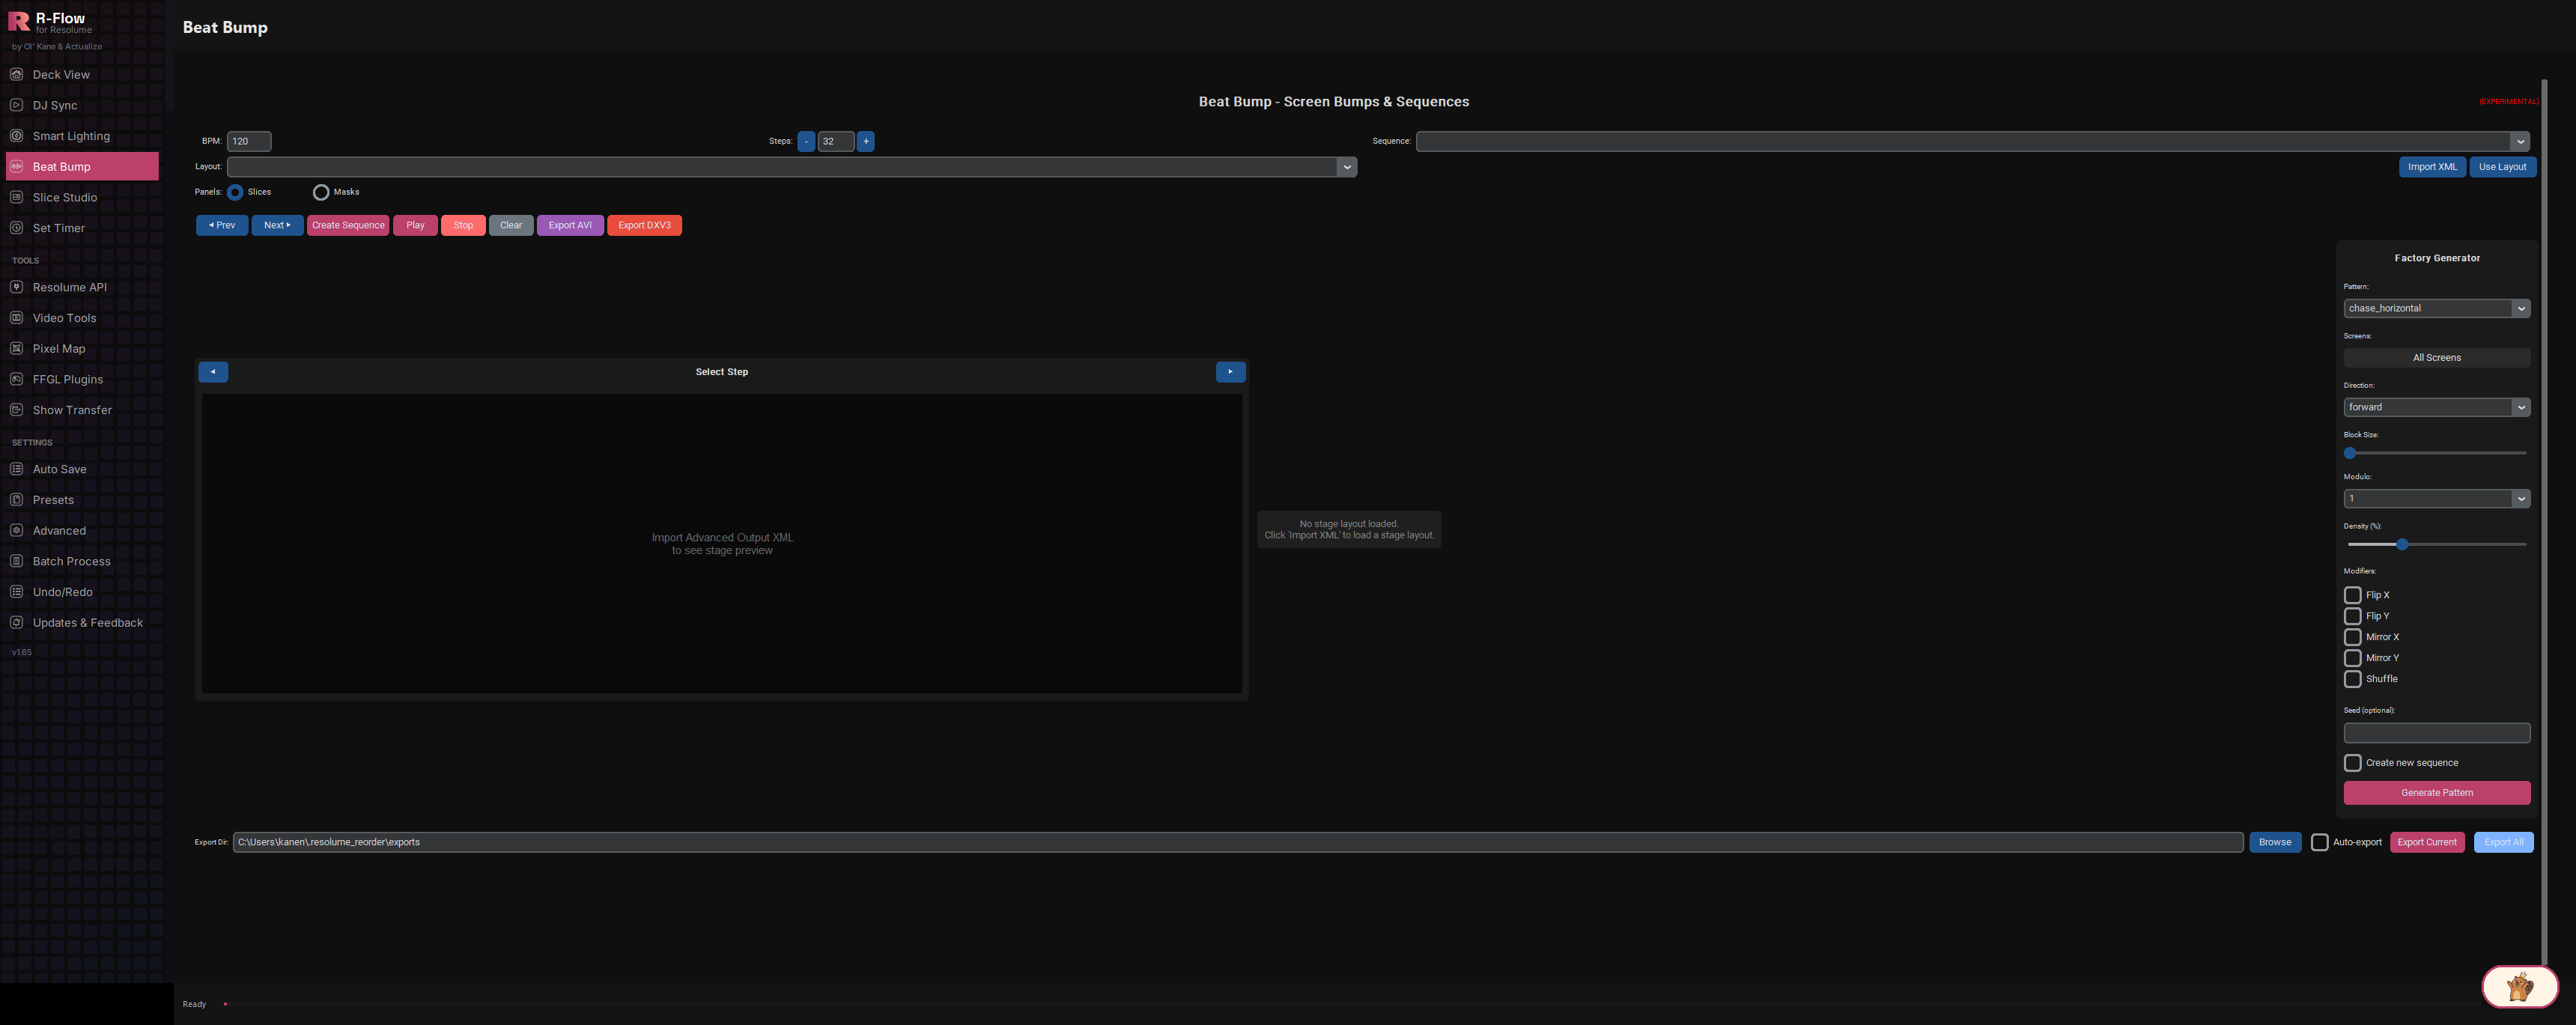Enable the Mirror Y modifier
Screen dimensions: 2576x1025
tap(2352, 658)
